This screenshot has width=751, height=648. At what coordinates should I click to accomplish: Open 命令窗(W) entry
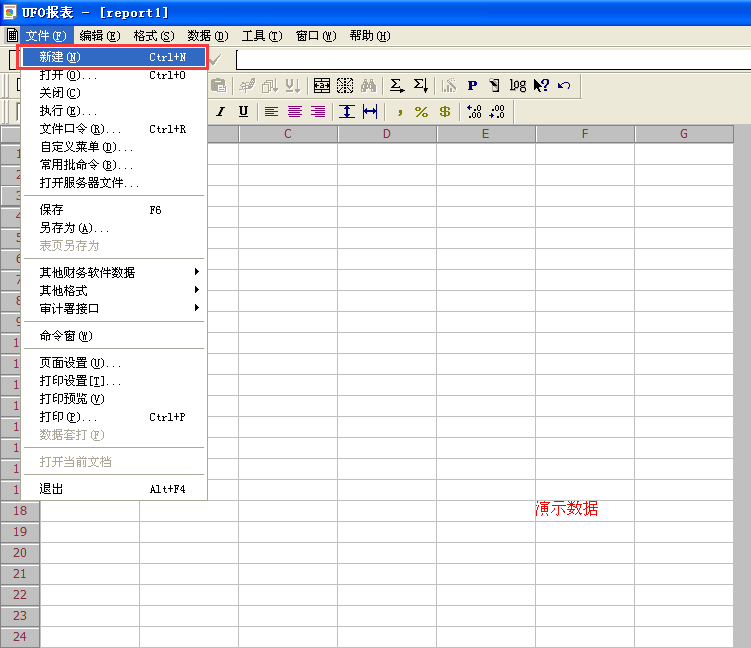[x=114, y=336]
